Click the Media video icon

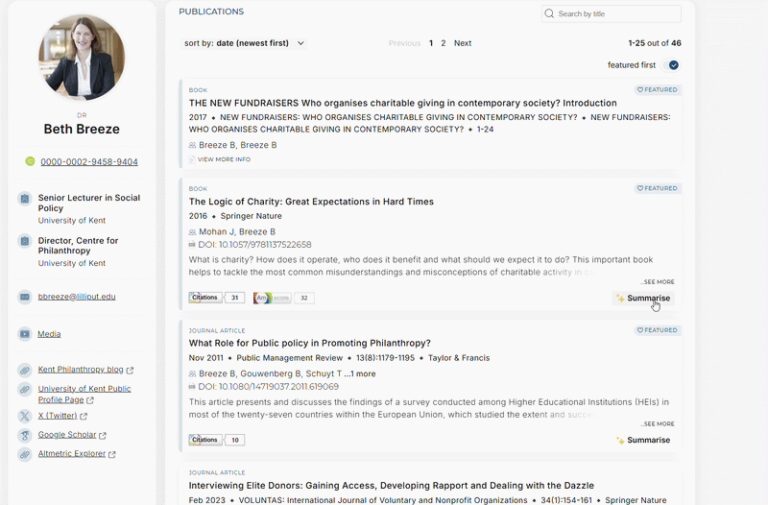(24, 334)
